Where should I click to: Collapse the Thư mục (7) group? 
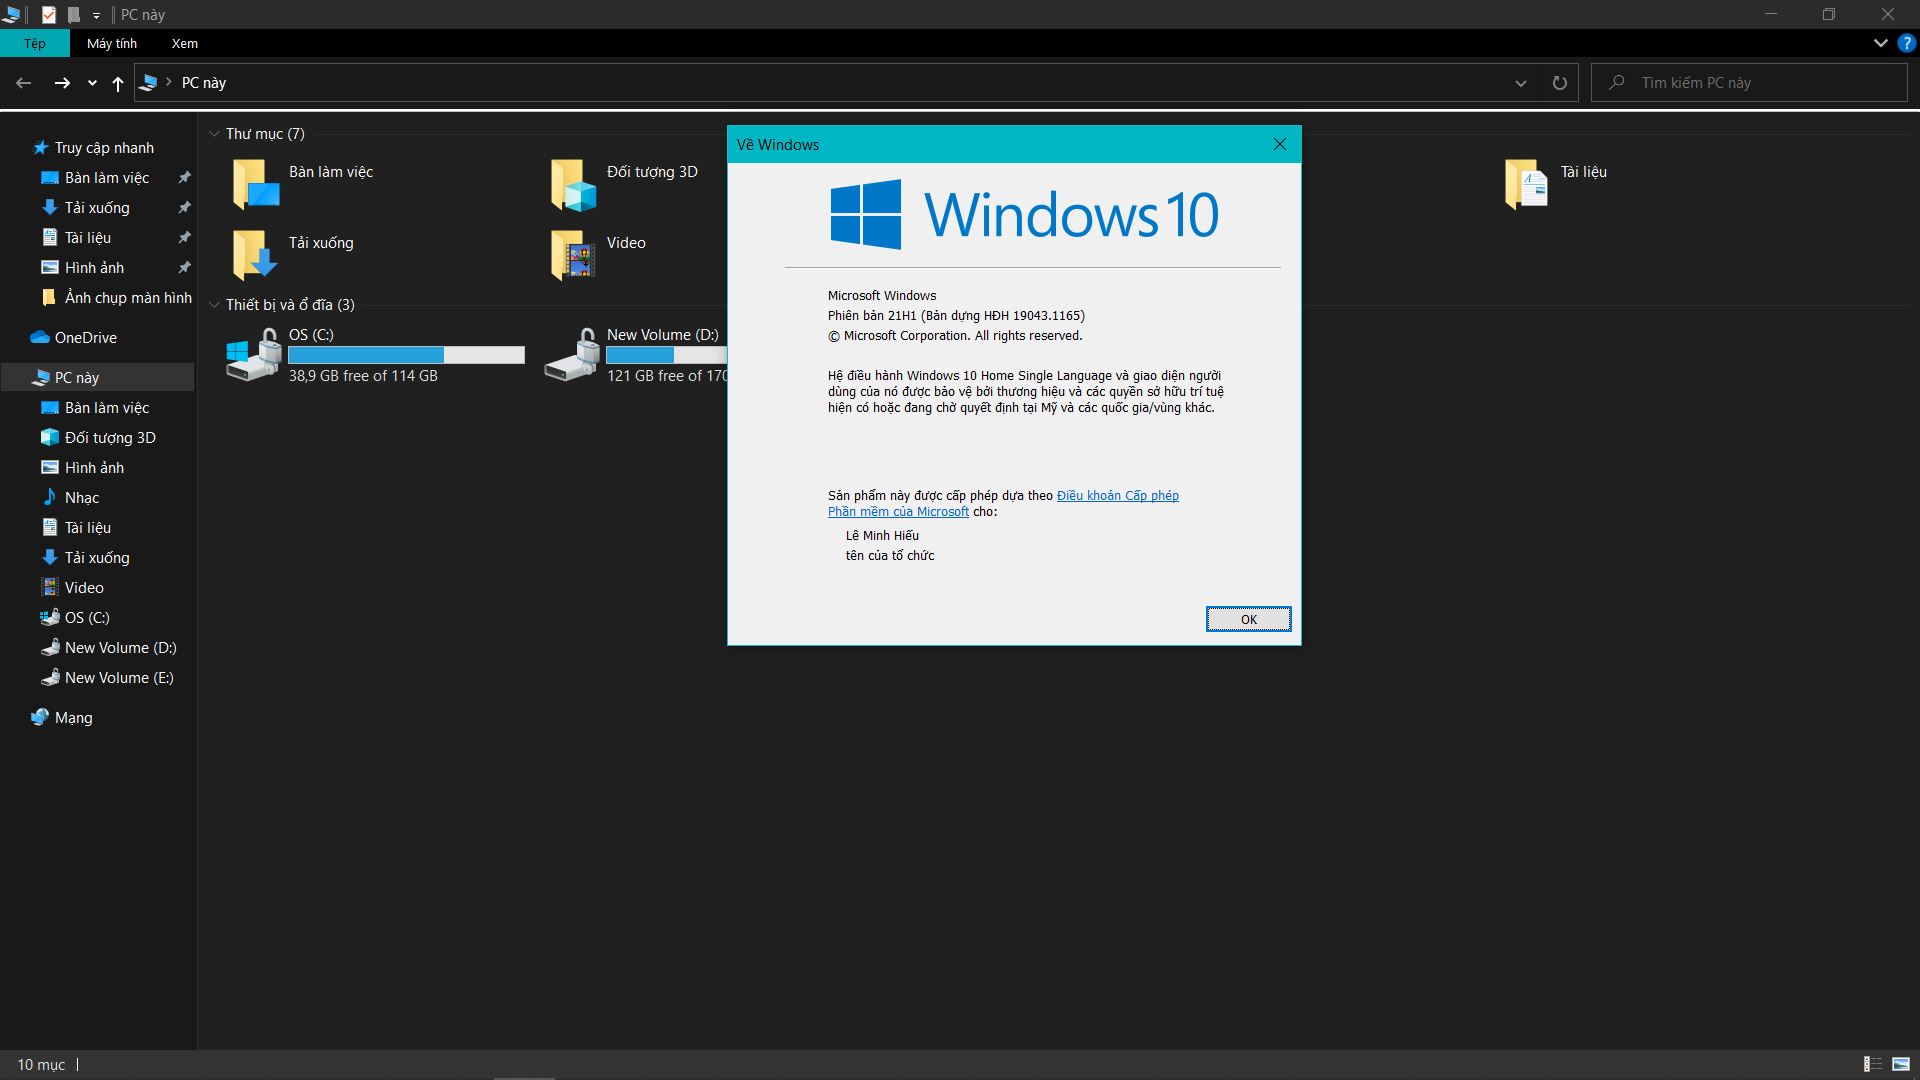click(214, 134)
